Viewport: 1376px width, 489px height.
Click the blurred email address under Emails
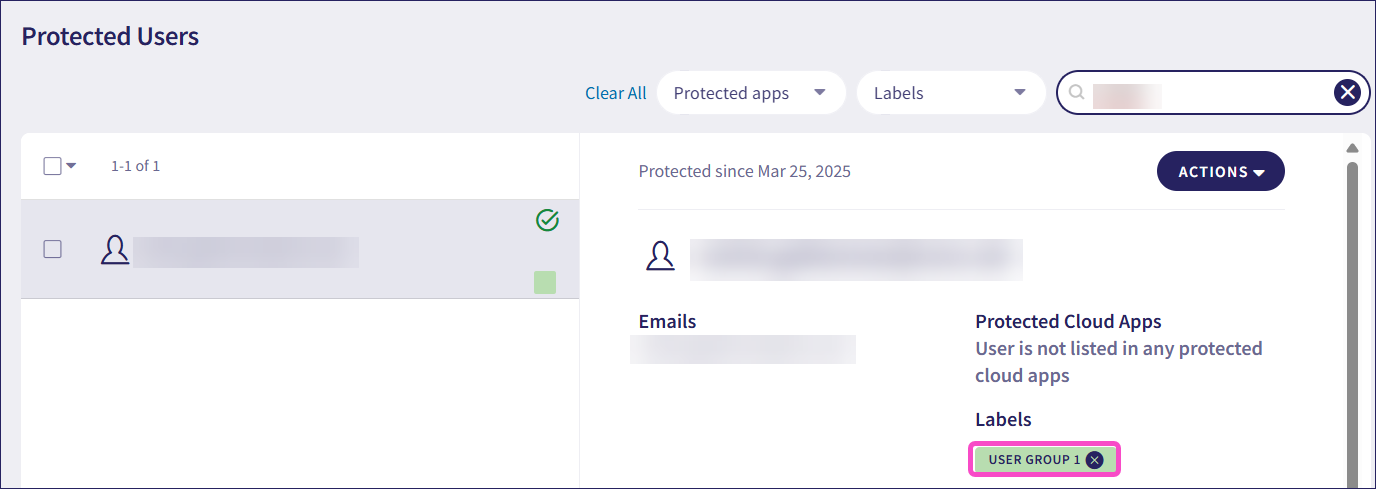(743, 349)
